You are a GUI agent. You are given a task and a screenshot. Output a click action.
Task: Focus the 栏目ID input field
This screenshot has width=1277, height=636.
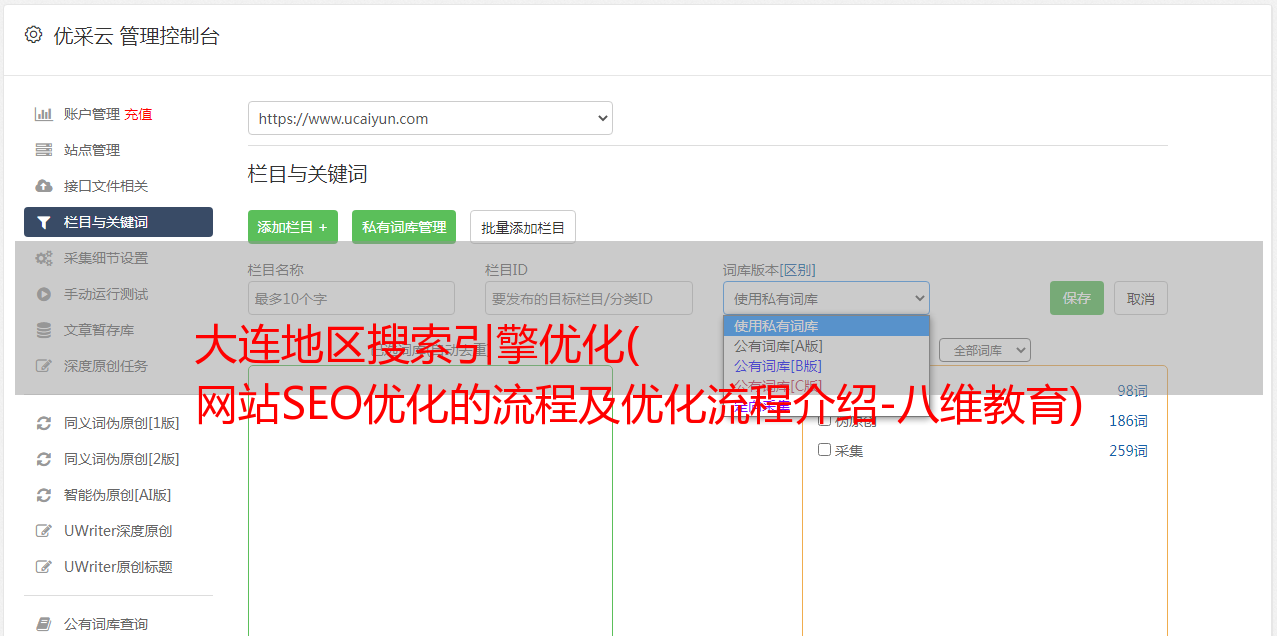[x=589, y=298]
